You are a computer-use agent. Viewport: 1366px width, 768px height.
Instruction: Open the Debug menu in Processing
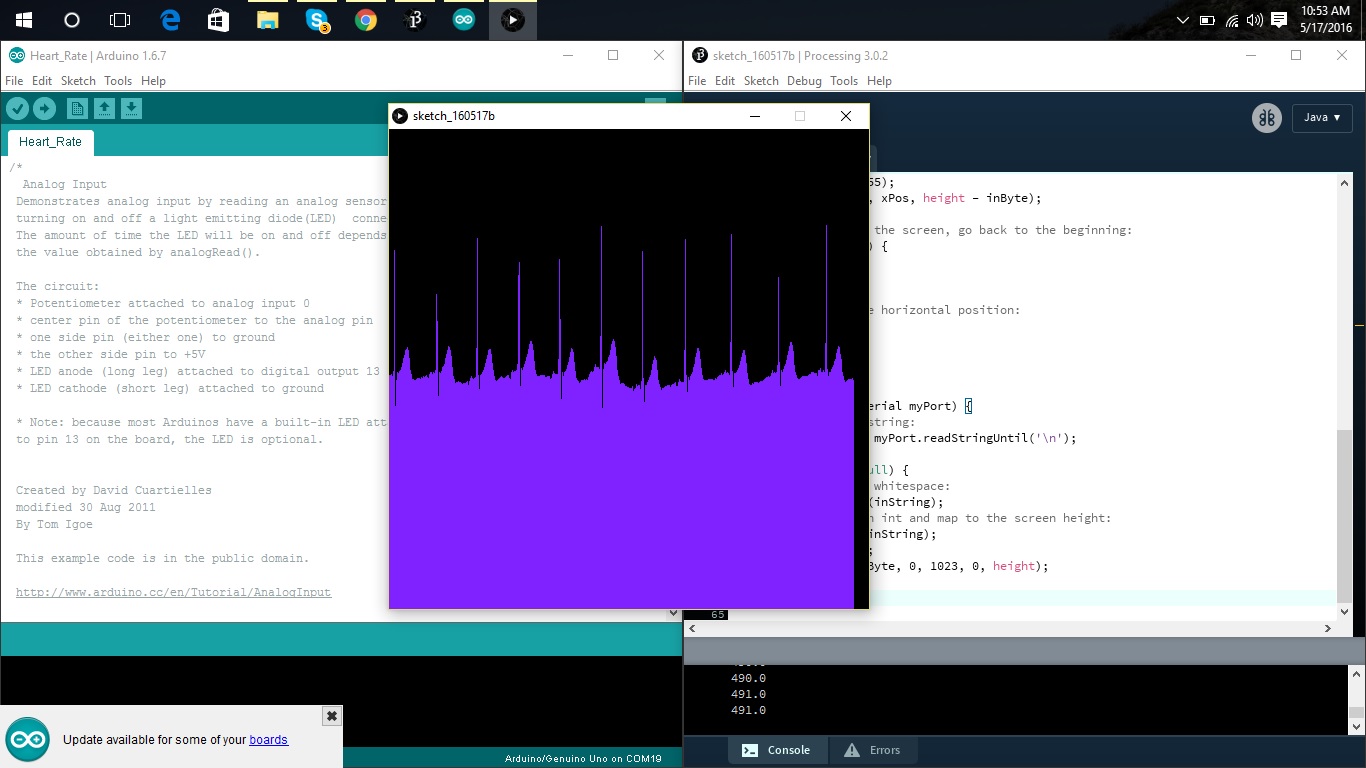pos(804,81)
